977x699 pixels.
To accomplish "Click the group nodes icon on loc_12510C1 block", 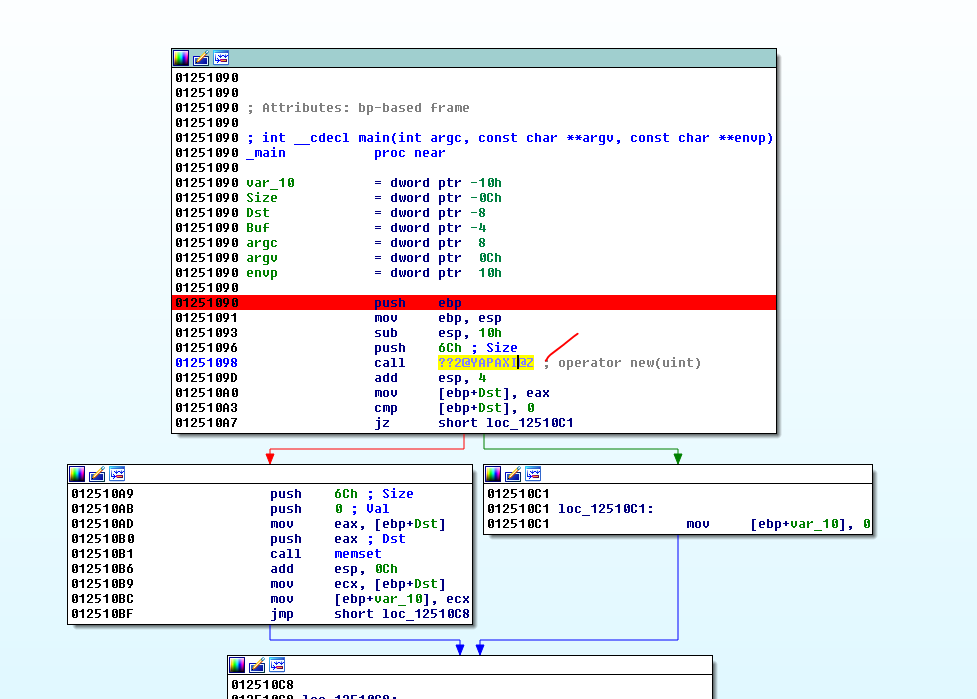I will coord(533,474).
